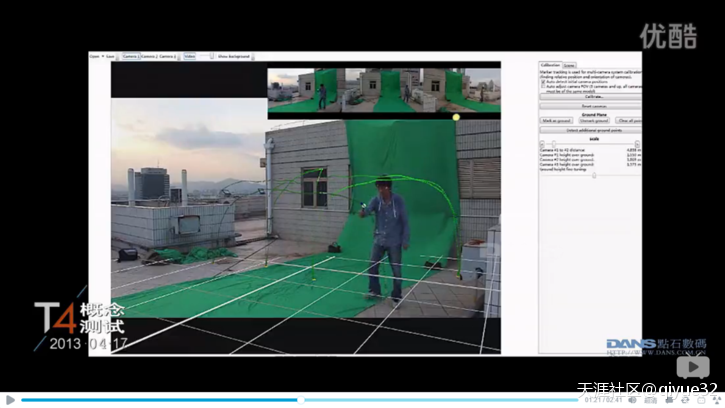The width and height of the screenshot is (725, 408).
Task: Click the Youku logo in the corner
Action: (668, 36)
